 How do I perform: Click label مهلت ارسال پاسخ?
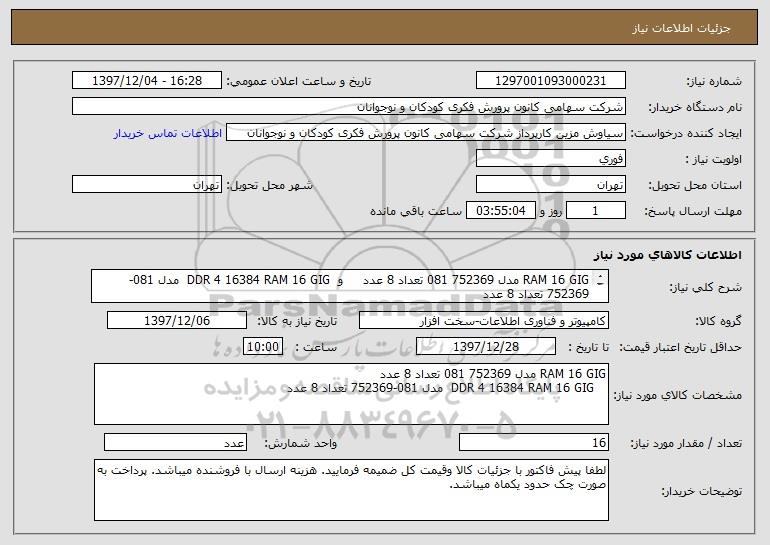click(x=693, y=212)
